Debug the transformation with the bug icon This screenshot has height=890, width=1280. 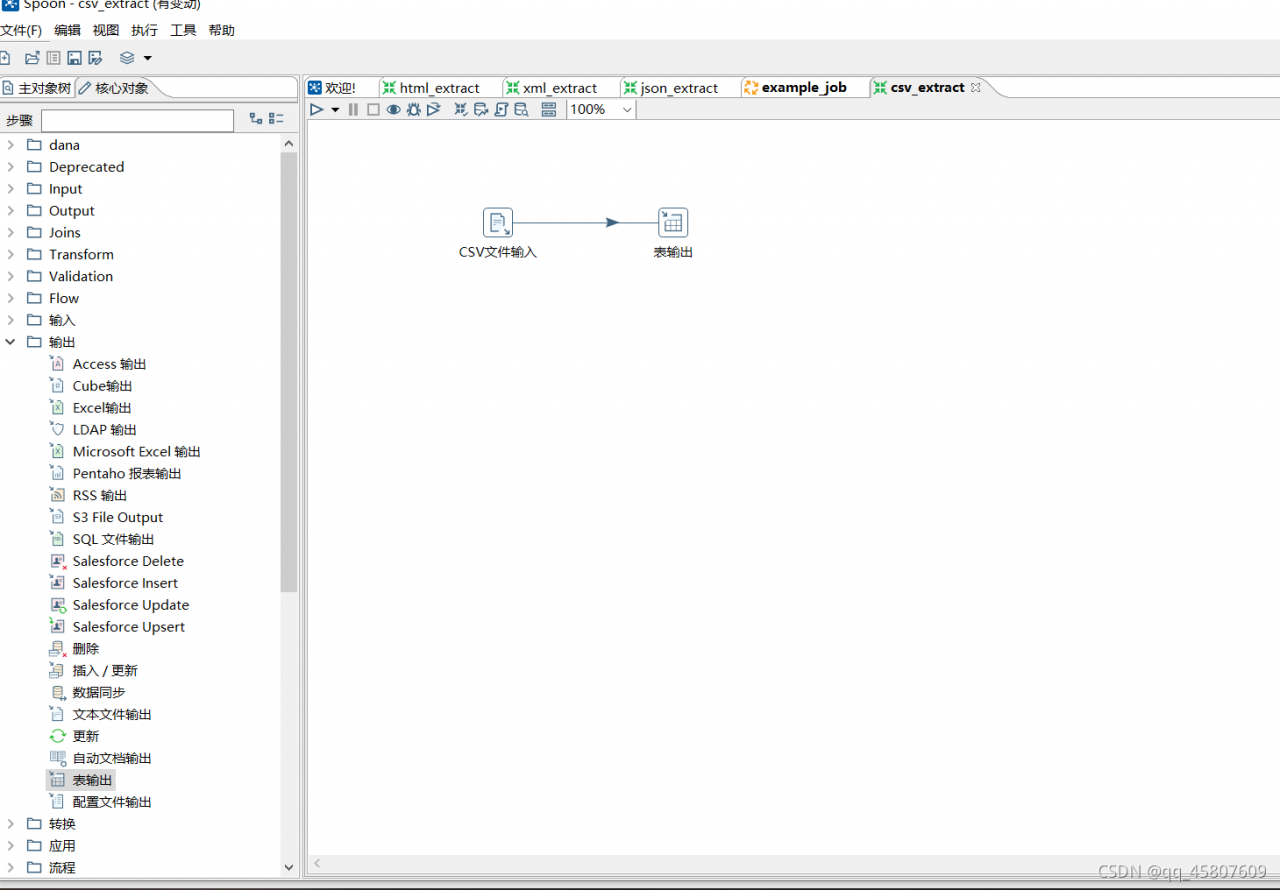(x=413, y=109)
